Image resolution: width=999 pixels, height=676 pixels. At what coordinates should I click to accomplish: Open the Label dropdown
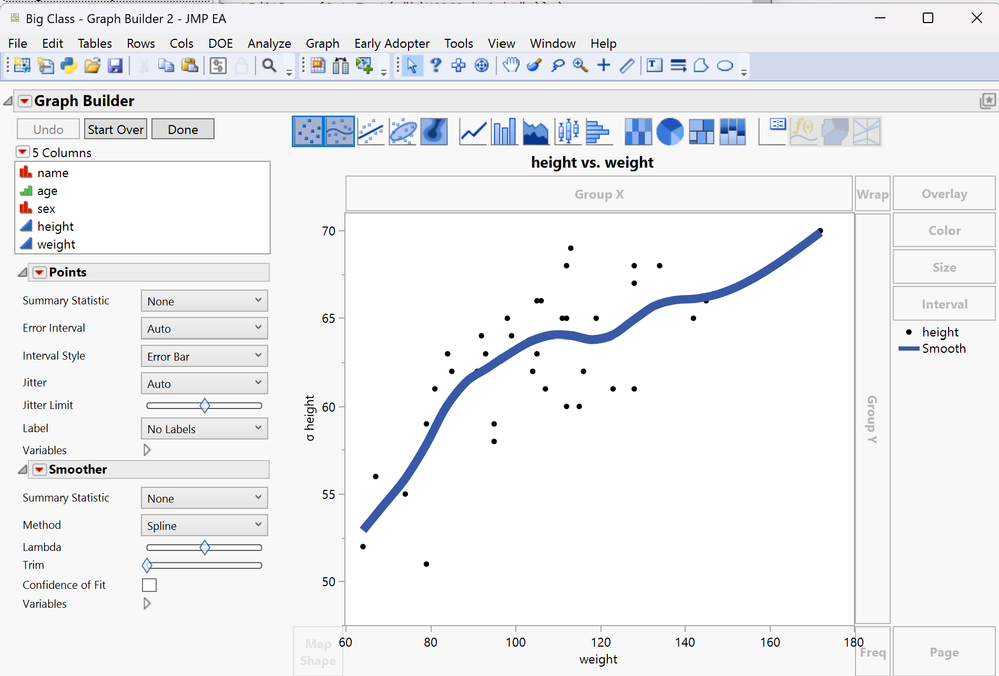(204, 429)
